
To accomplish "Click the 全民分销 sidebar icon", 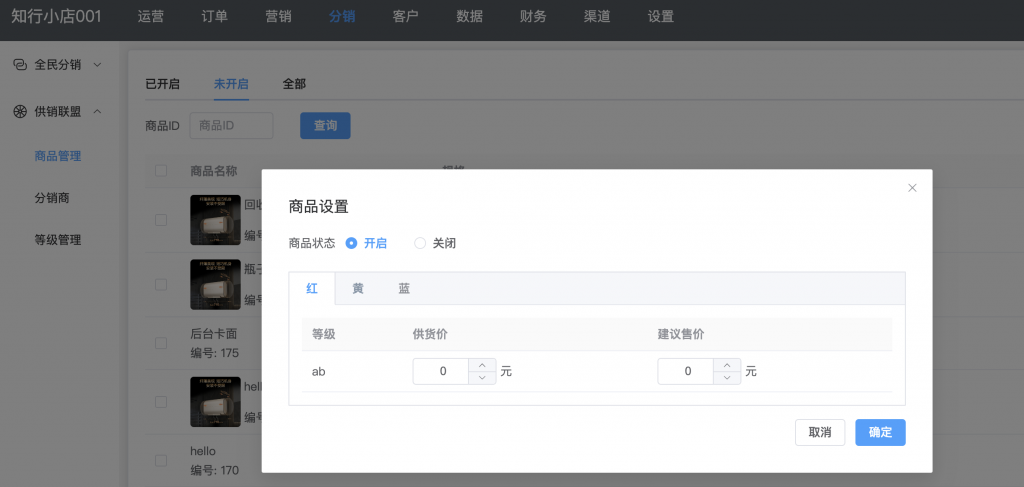I will pyautogui.click(x=19, y=64).
